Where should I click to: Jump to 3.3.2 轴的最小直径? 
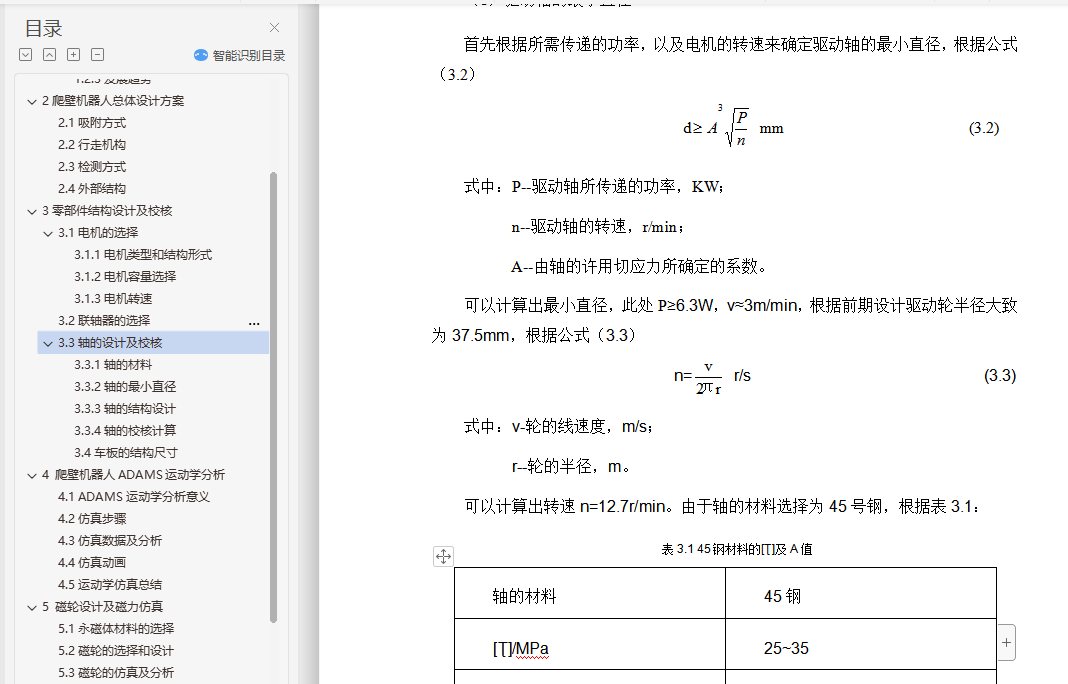coord(125,386)
